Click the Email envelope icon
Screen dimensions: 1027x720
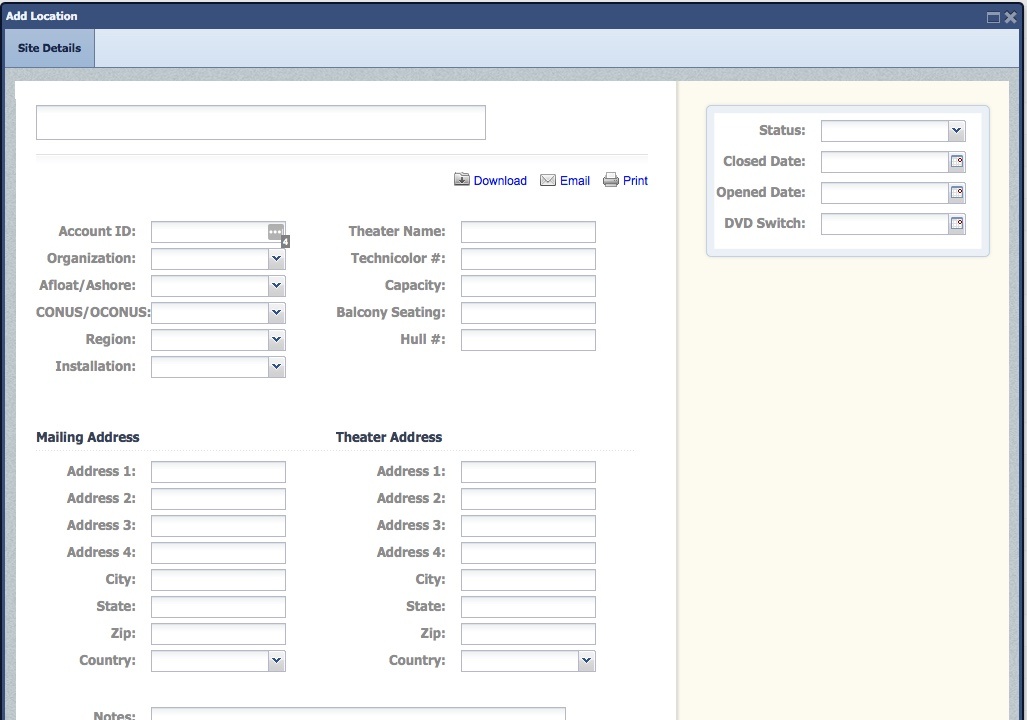(548, 180)
